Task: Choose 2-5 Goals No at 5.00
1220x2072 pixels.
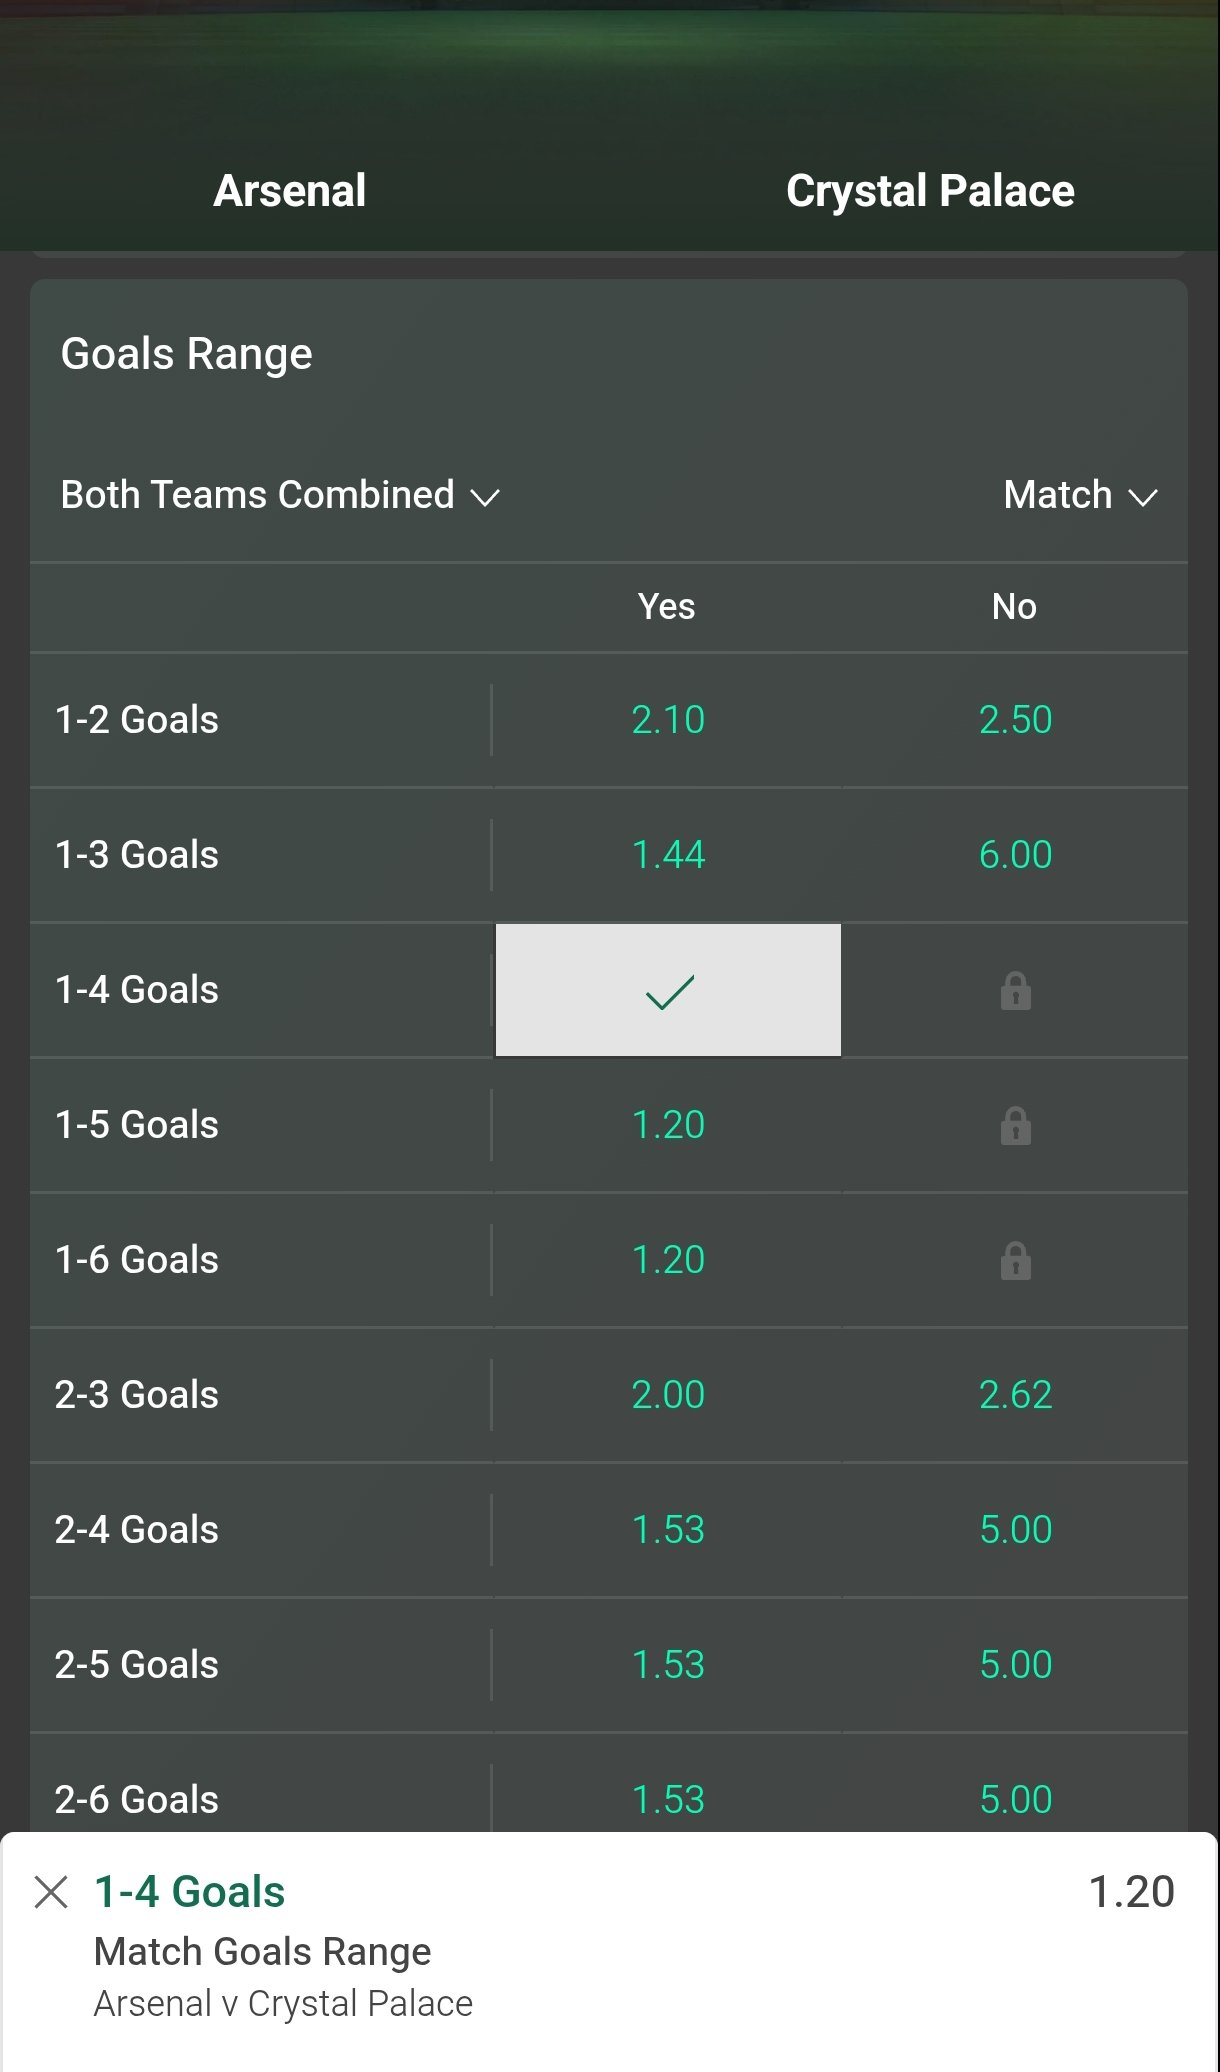Action: [1015, 1665]
